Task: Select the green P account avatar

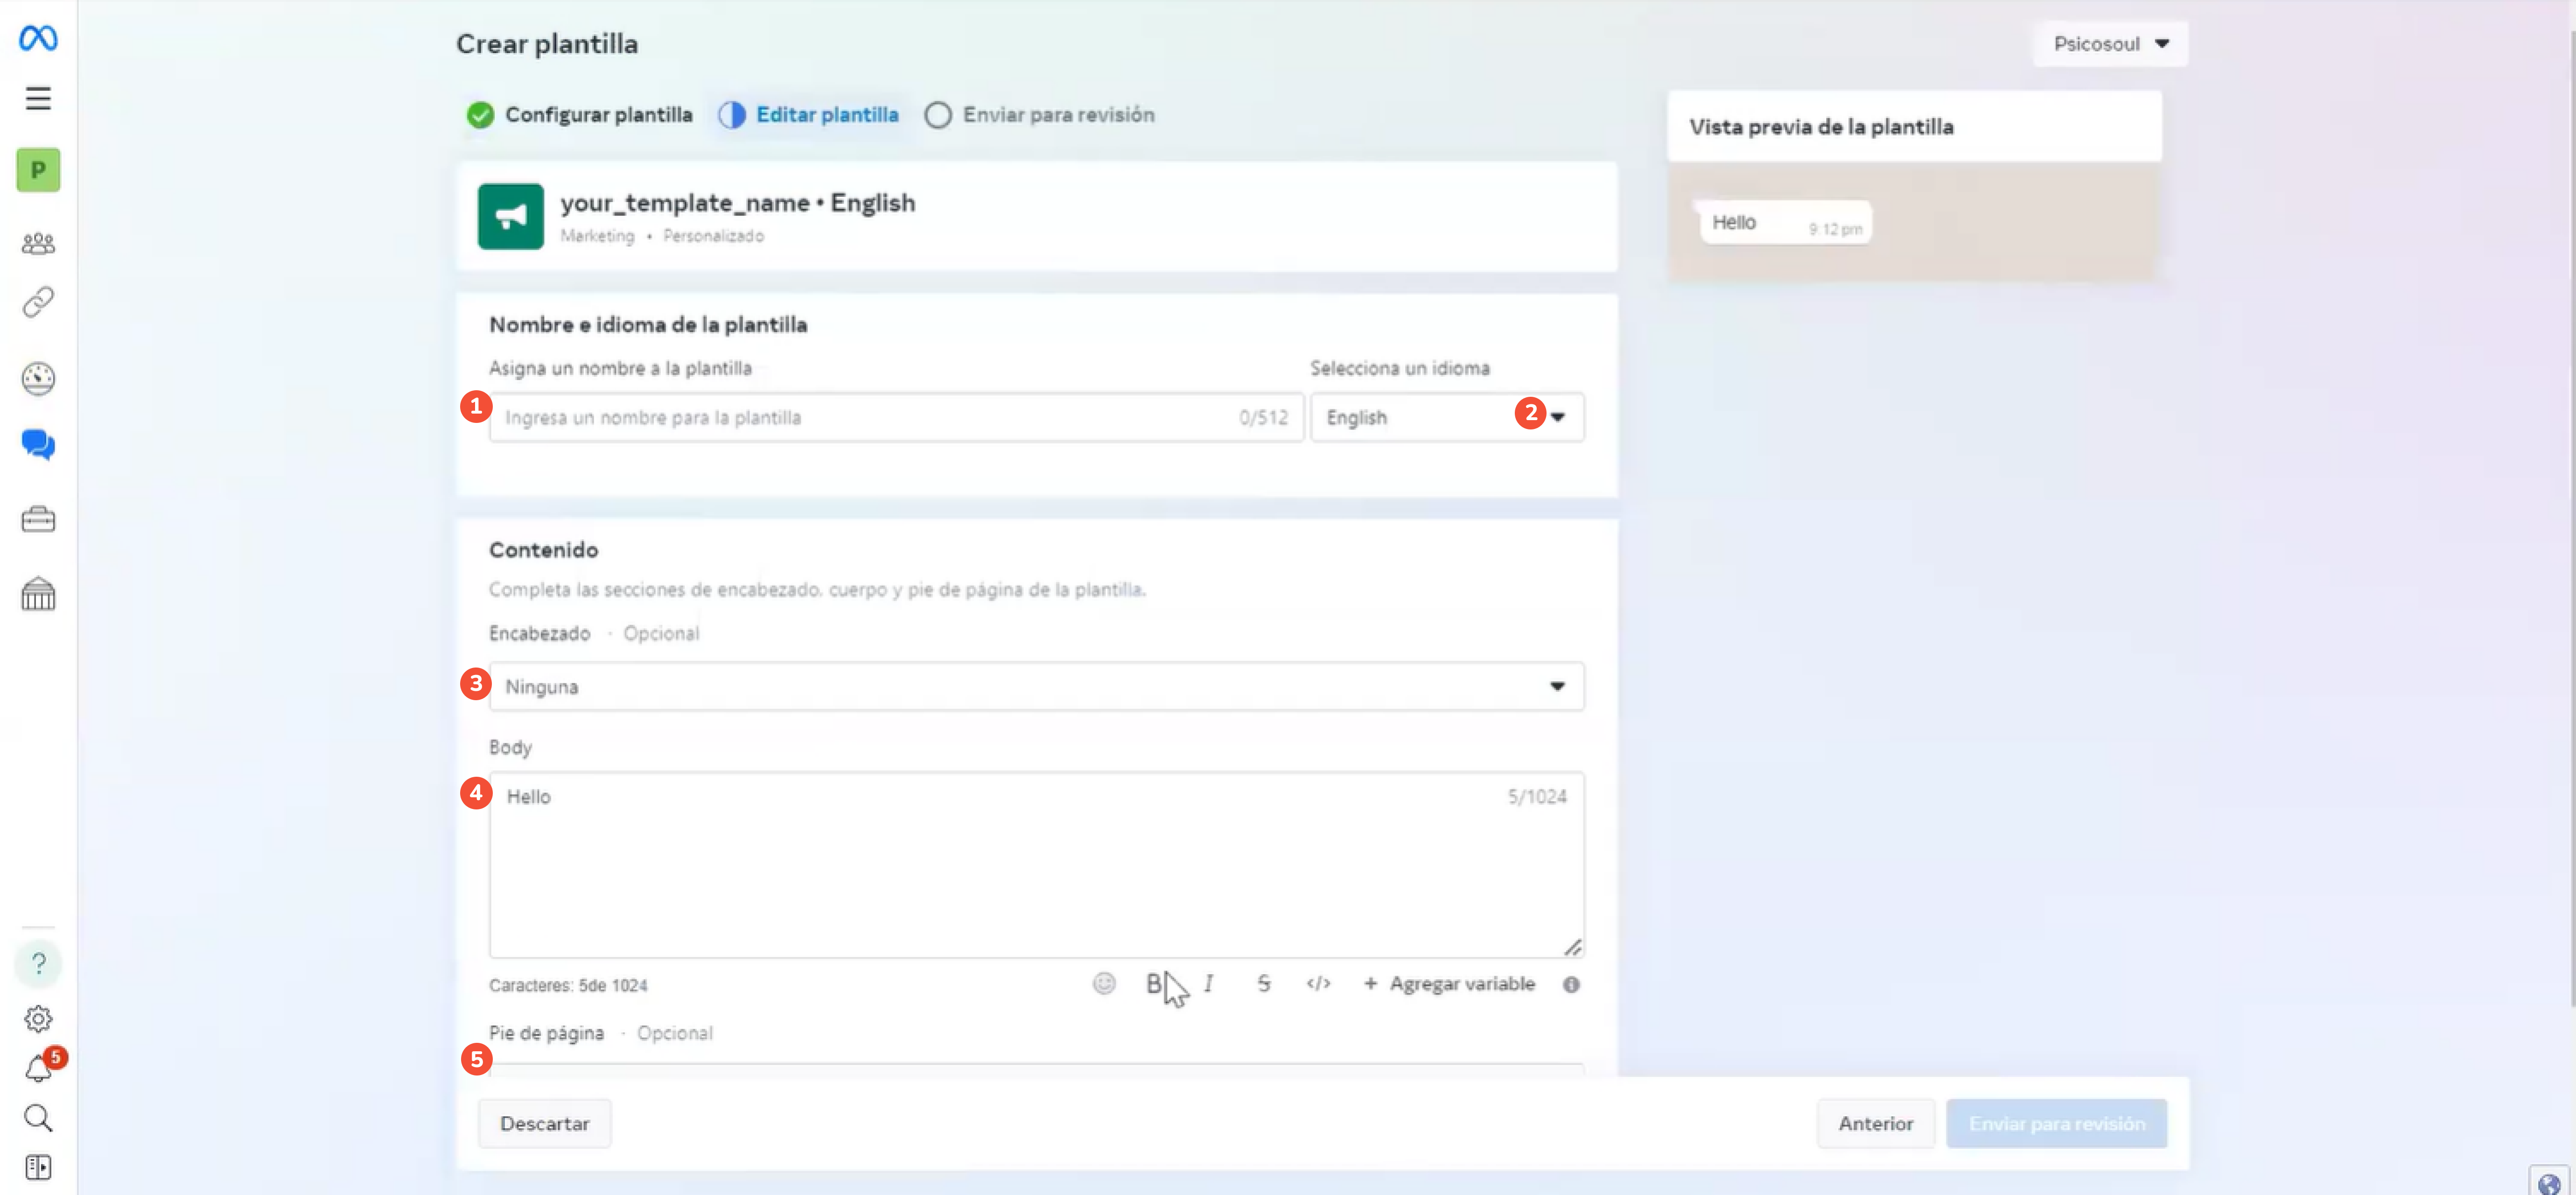Action: click(38, 170)
